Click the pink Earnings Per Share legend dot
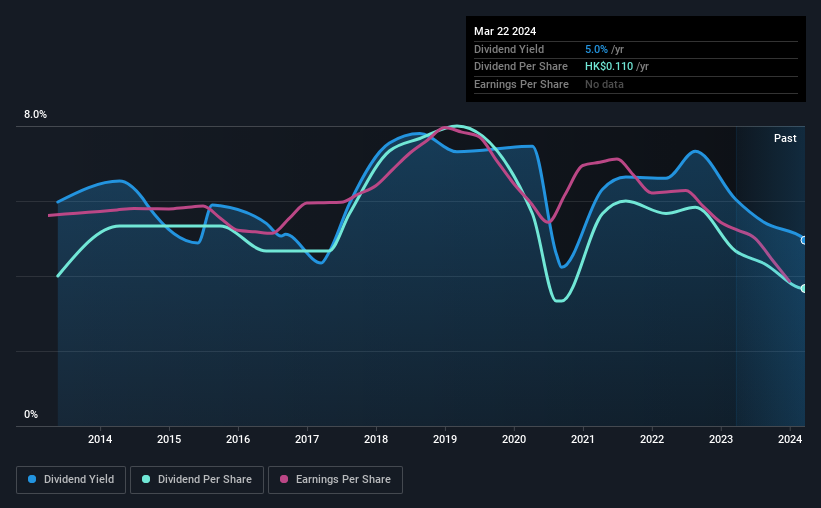Screen dimensions: 821x508 point(284,479)
